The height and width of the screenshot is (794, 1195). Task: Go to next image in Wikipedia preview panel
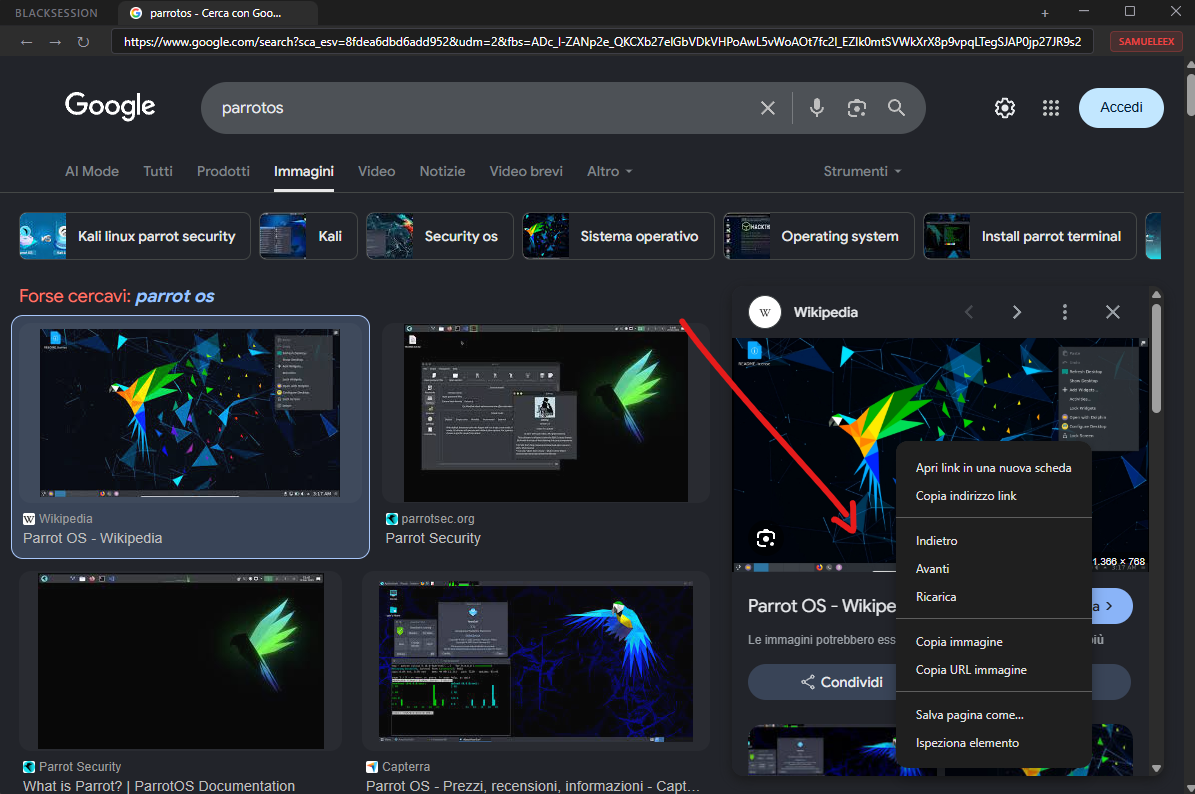pyautogui.click(x=1017, y=312)
